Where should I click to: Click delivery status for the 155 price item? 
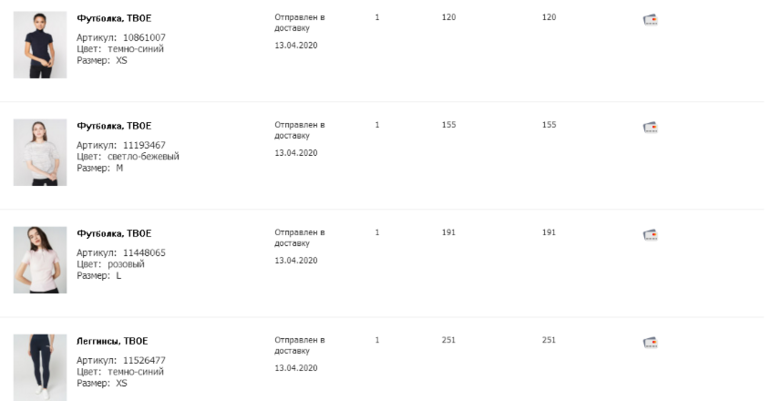point(299,130)
